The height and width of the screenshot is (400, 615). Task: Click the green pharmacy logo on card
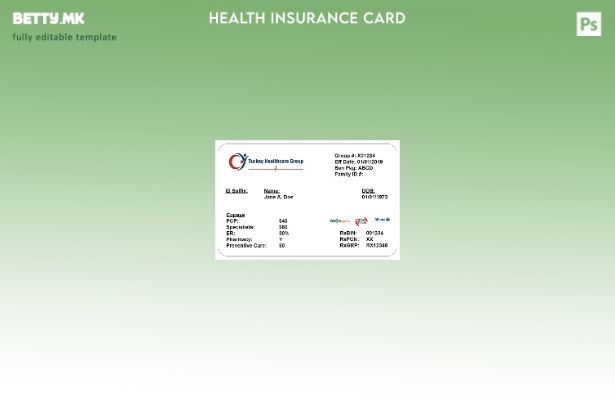point(340,221)
